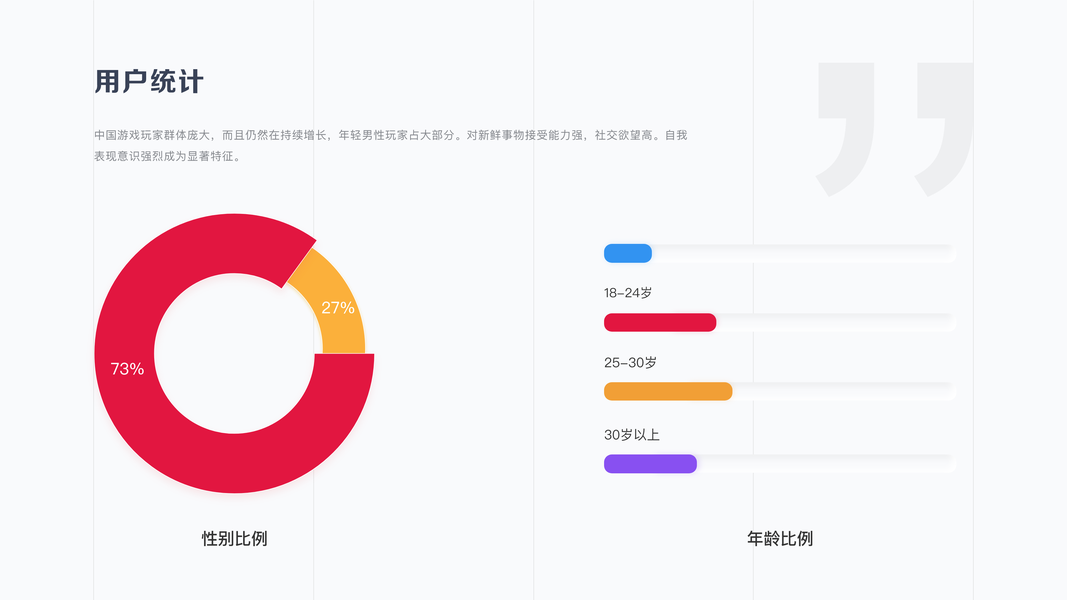1067x600 pixels.
Task: Click the 年龄比例 chart caption
Action: coord(780,539)
